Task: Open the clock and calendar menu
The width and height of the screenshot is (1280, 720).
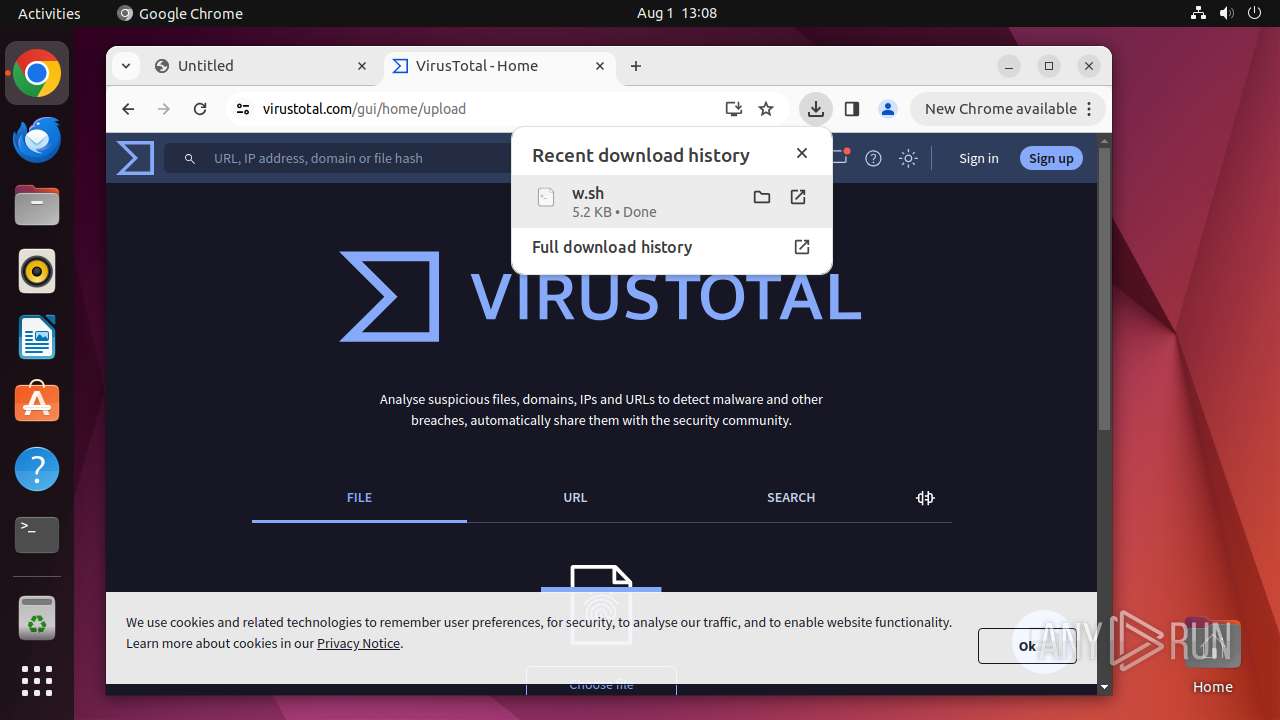Action: [677, 13]
